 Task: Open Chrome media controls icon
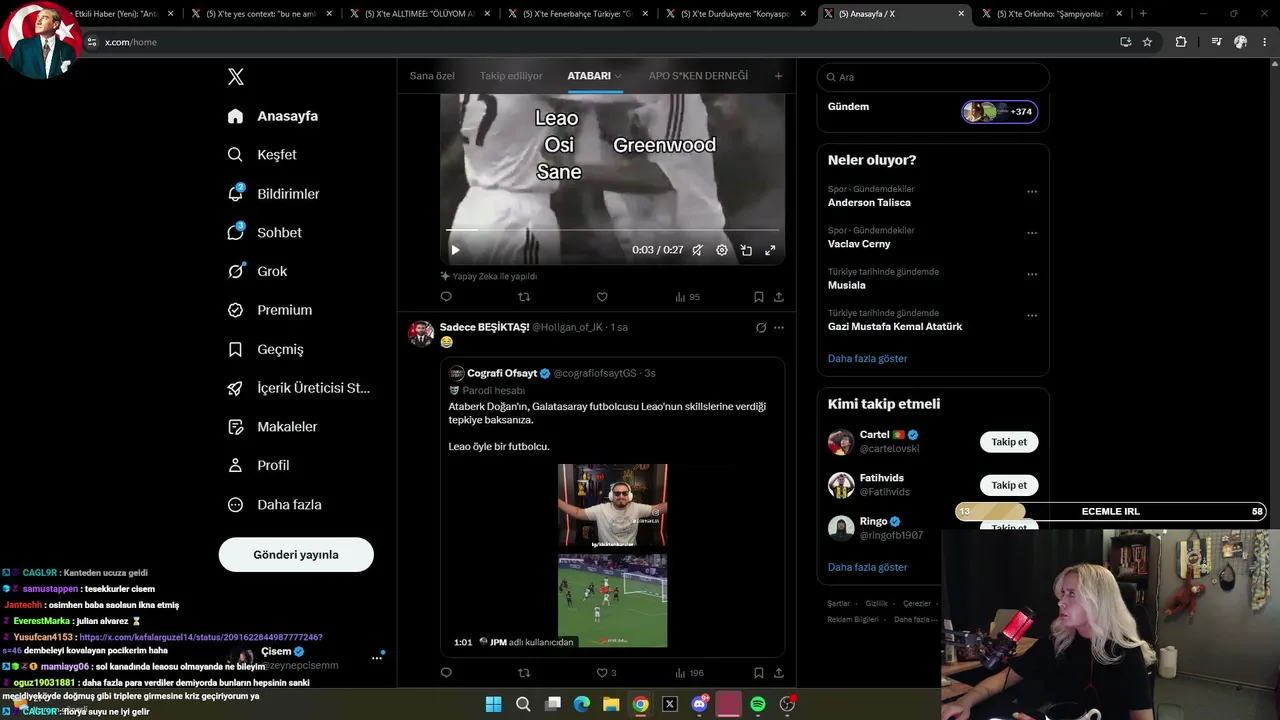click(x=1216, y=42)
